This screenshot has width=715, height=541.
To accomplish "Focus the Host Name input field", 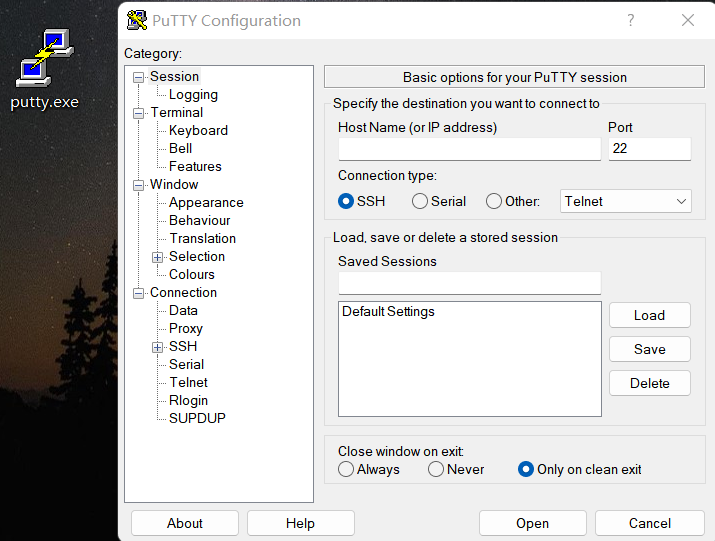I will [470, 149].
